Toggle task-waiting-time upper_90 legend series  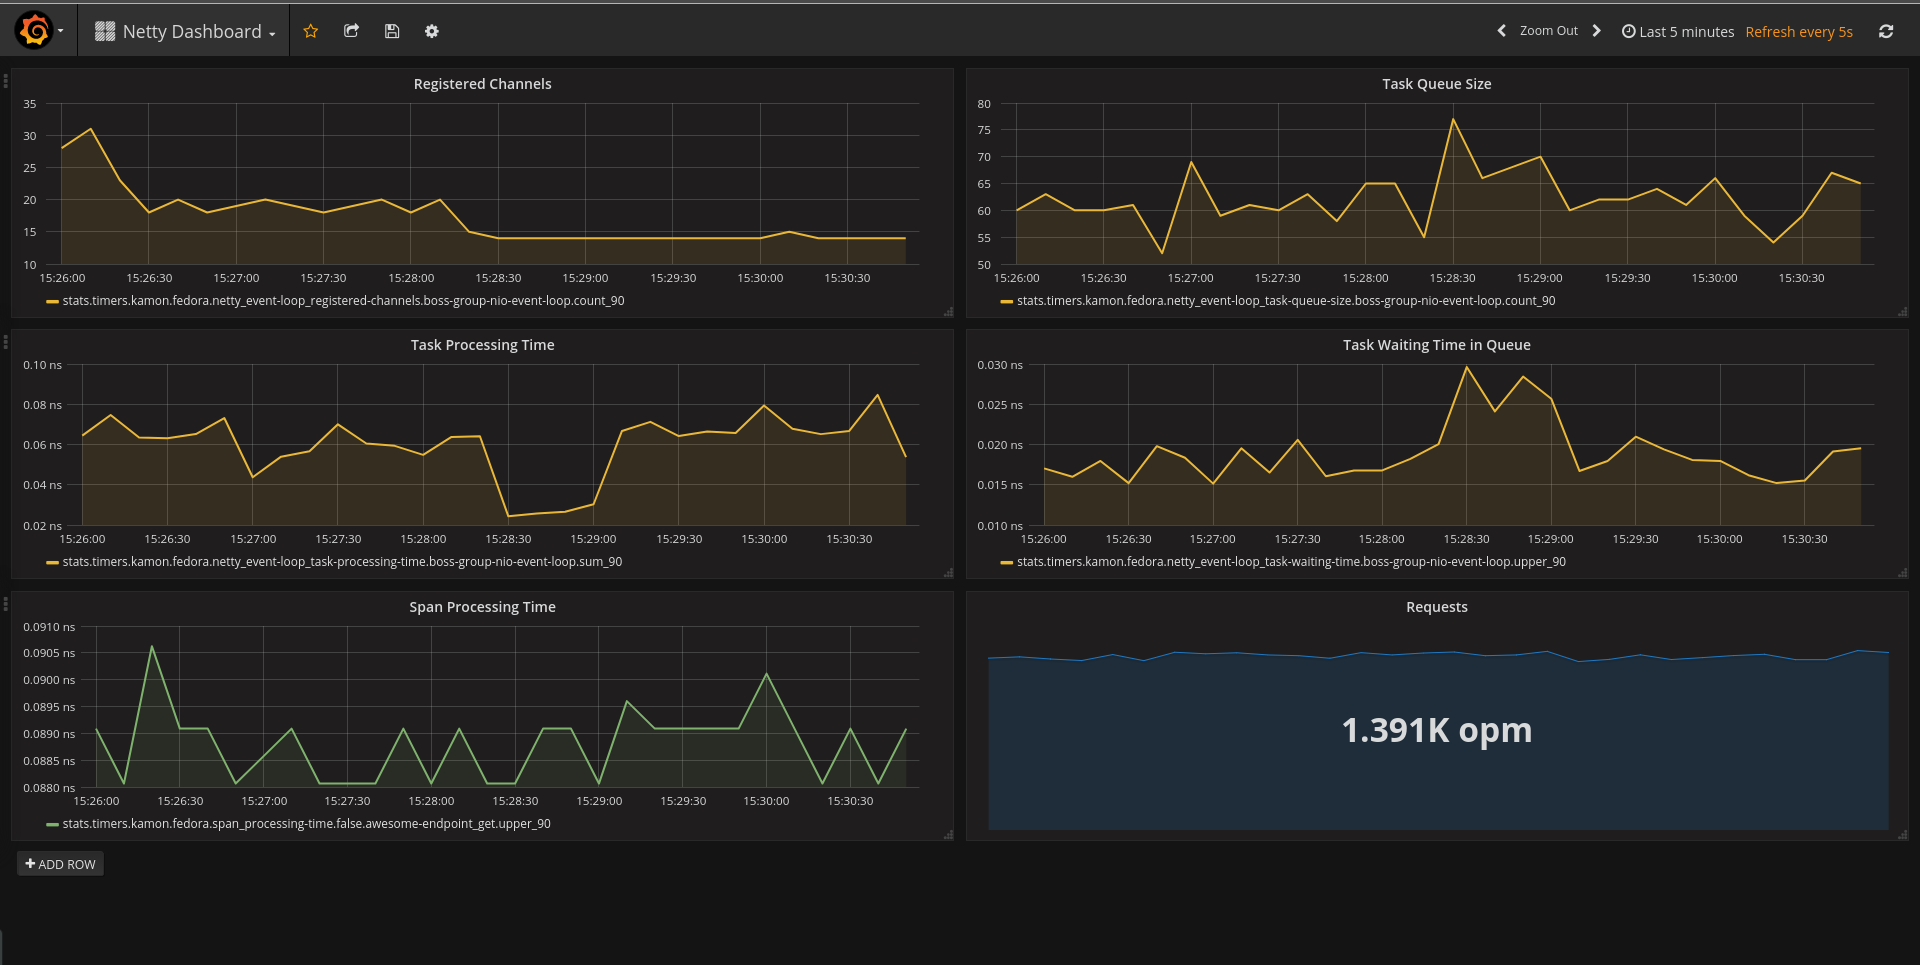click(1291, 562)
